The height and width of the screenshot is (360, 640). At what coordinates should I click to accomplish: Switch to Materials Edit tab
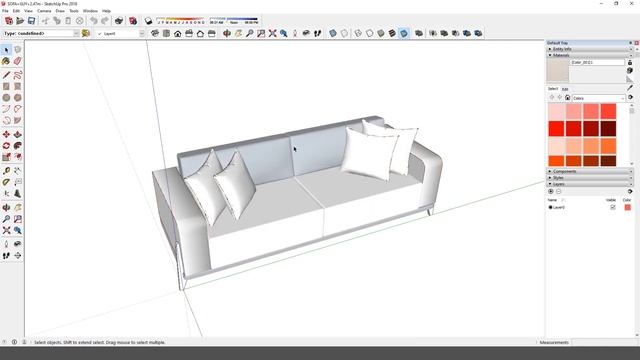click(565, 89)
